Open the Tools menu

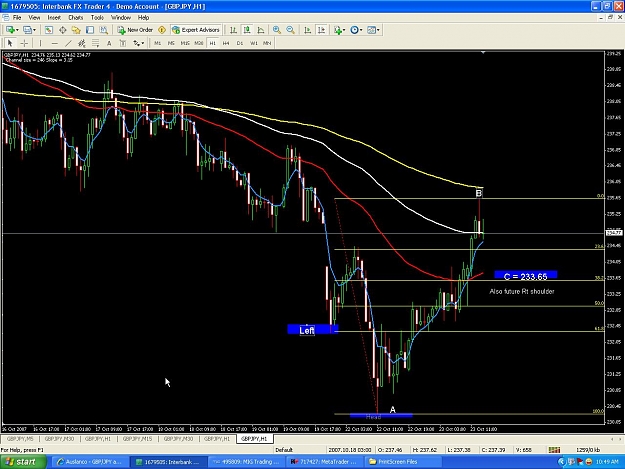click(97, 18)
